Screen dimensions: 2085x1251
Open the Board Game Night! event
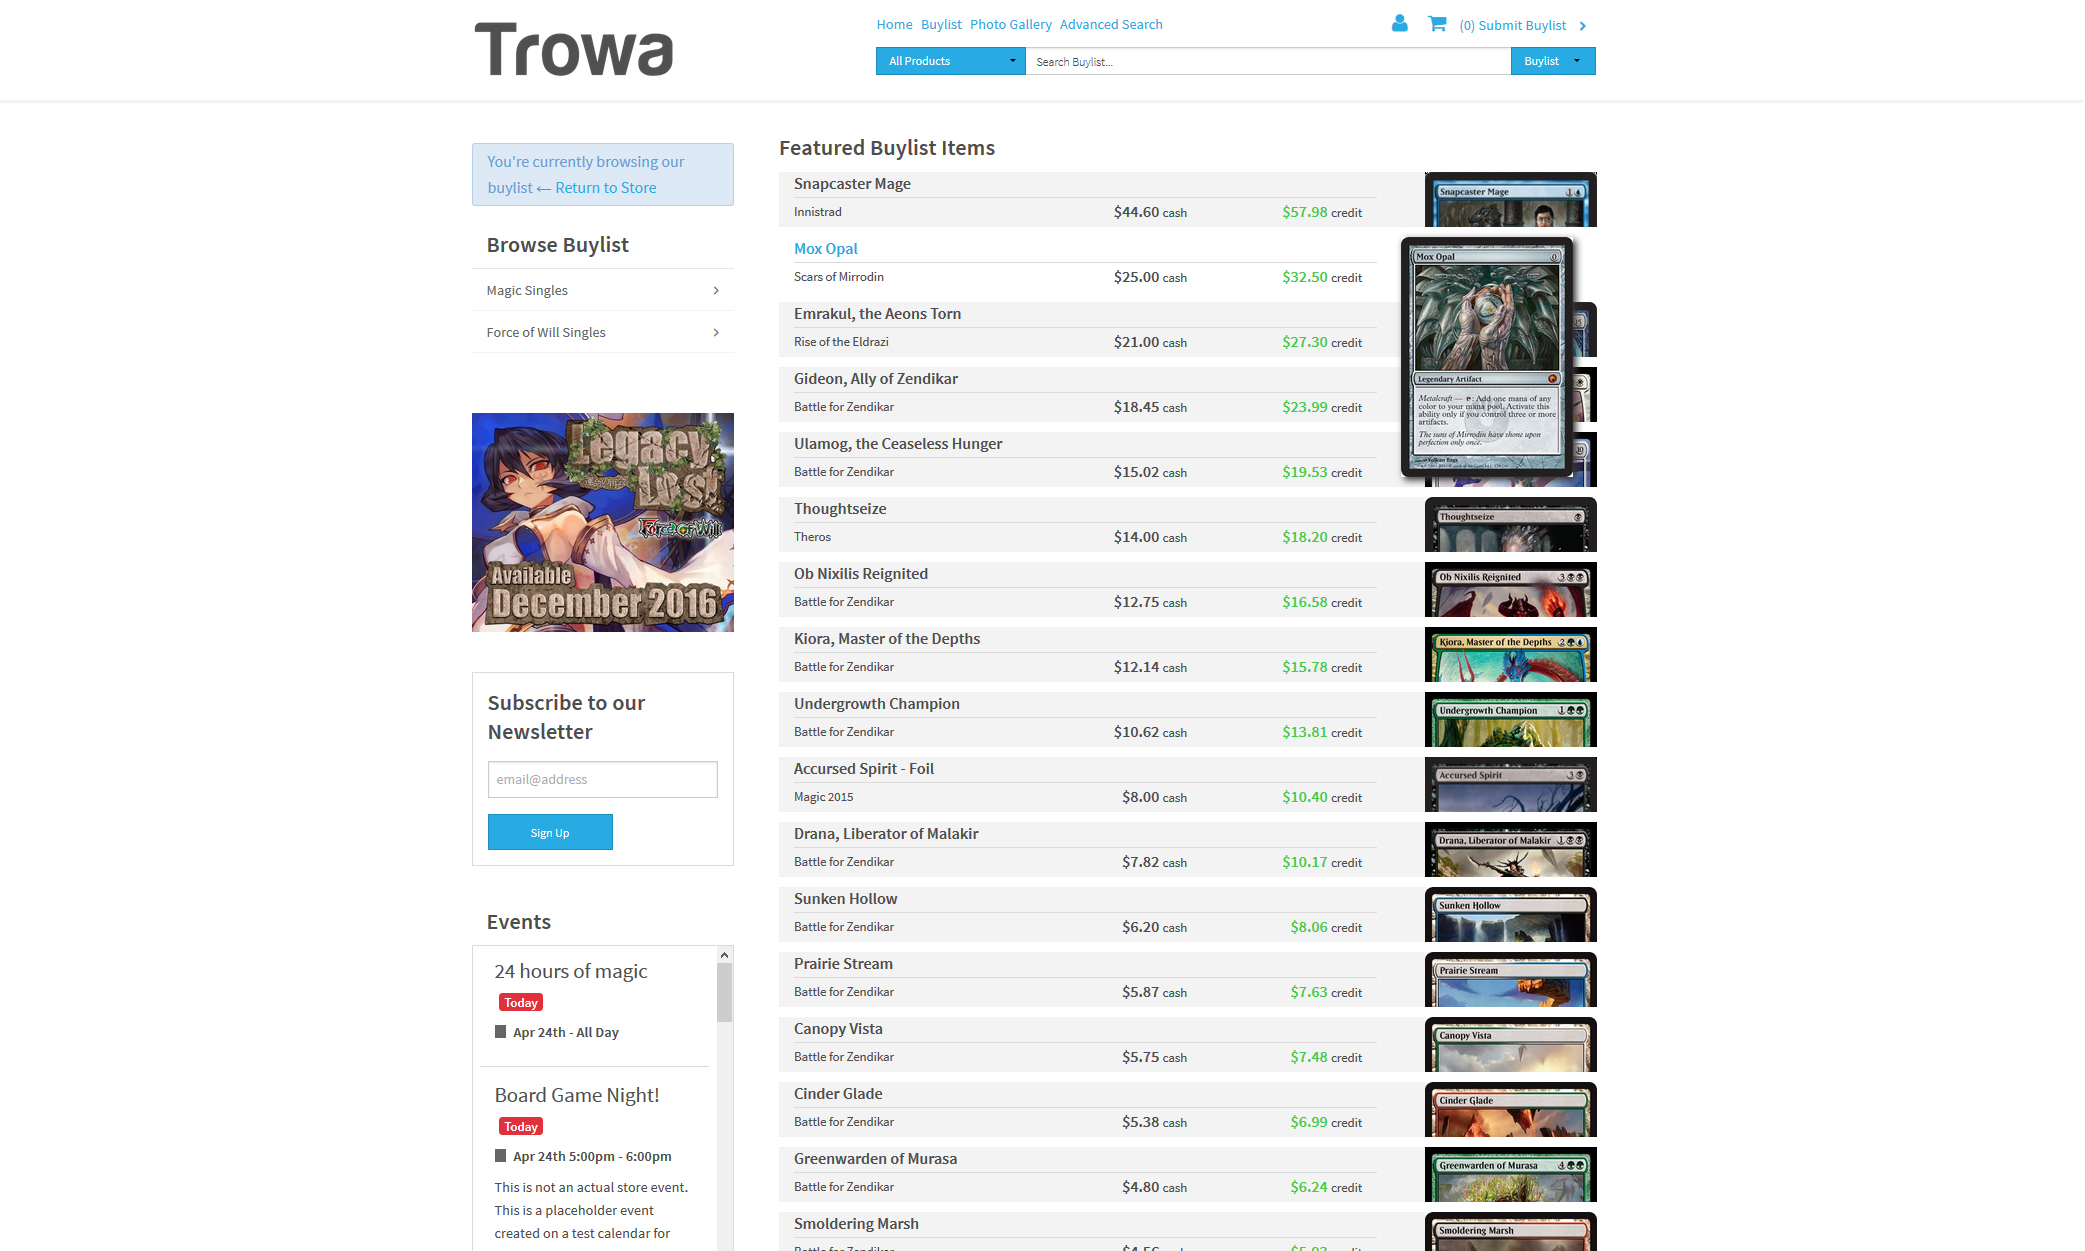click(x=577, y=1095)
